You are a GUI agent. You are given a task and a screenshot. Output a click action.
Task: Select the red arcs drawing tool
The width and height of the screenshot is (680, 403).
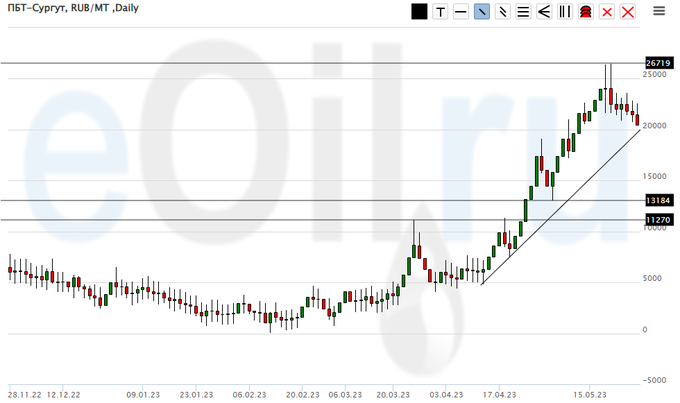585,12
